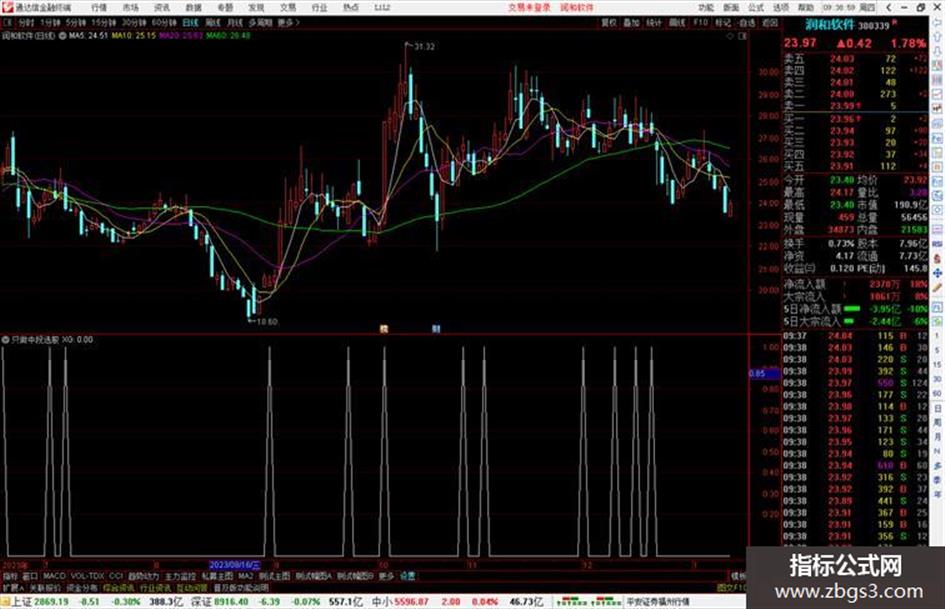Open the 综合资讯 tab
The width and height of the screenshot is (945, 609).
click(x=119, y=587)
